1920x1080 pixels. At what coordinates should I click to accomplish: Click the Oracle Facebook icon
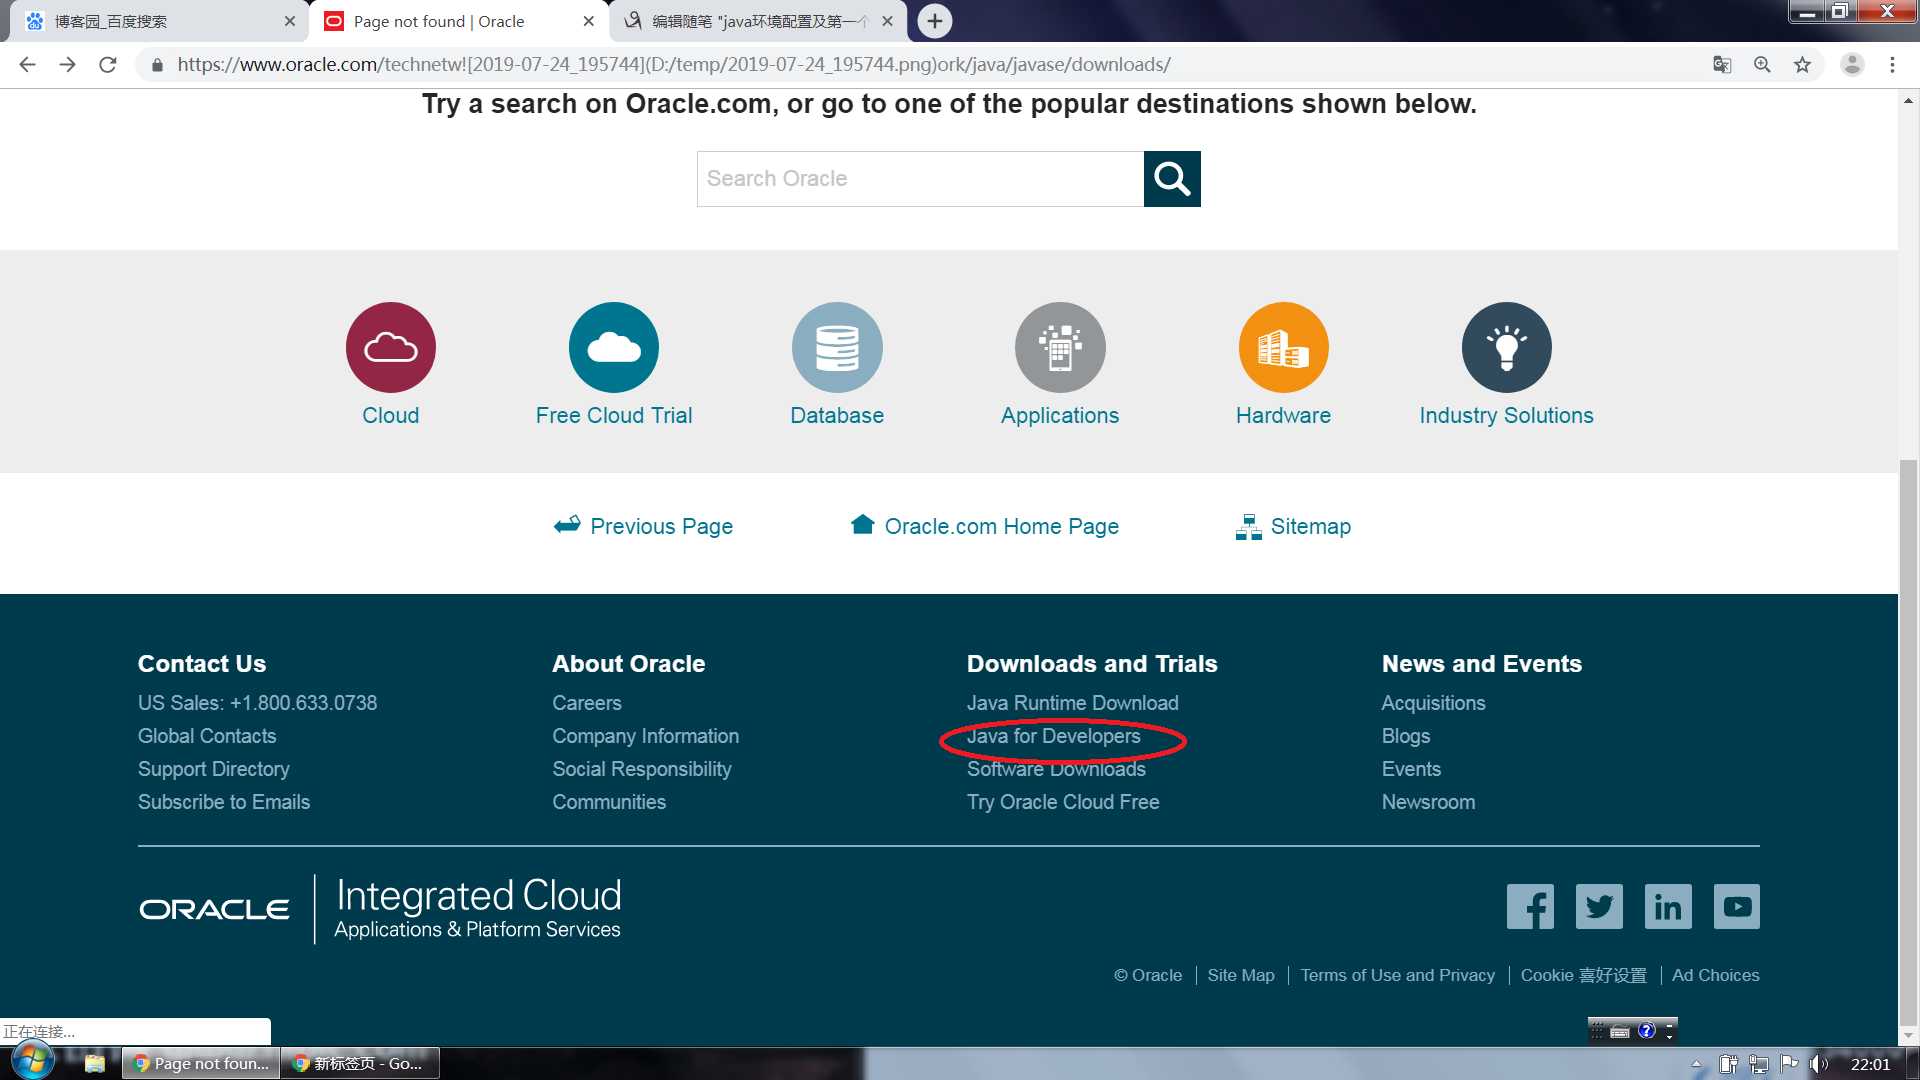coord(1531,906)
